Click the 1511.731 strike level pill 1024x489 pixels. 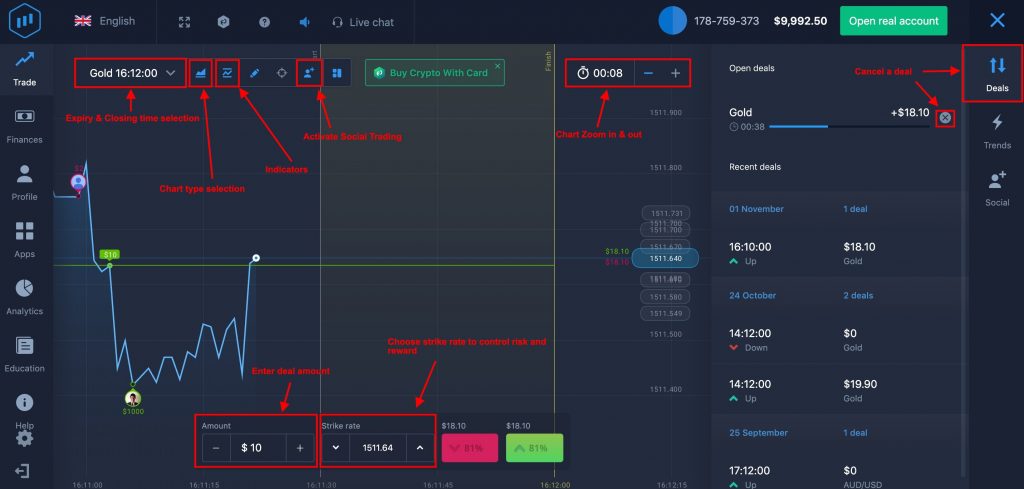[666, 213]
